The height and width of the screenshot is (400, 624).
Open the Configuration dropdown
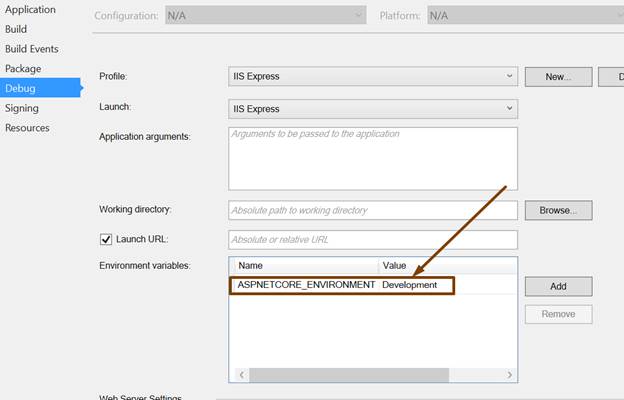264,16
